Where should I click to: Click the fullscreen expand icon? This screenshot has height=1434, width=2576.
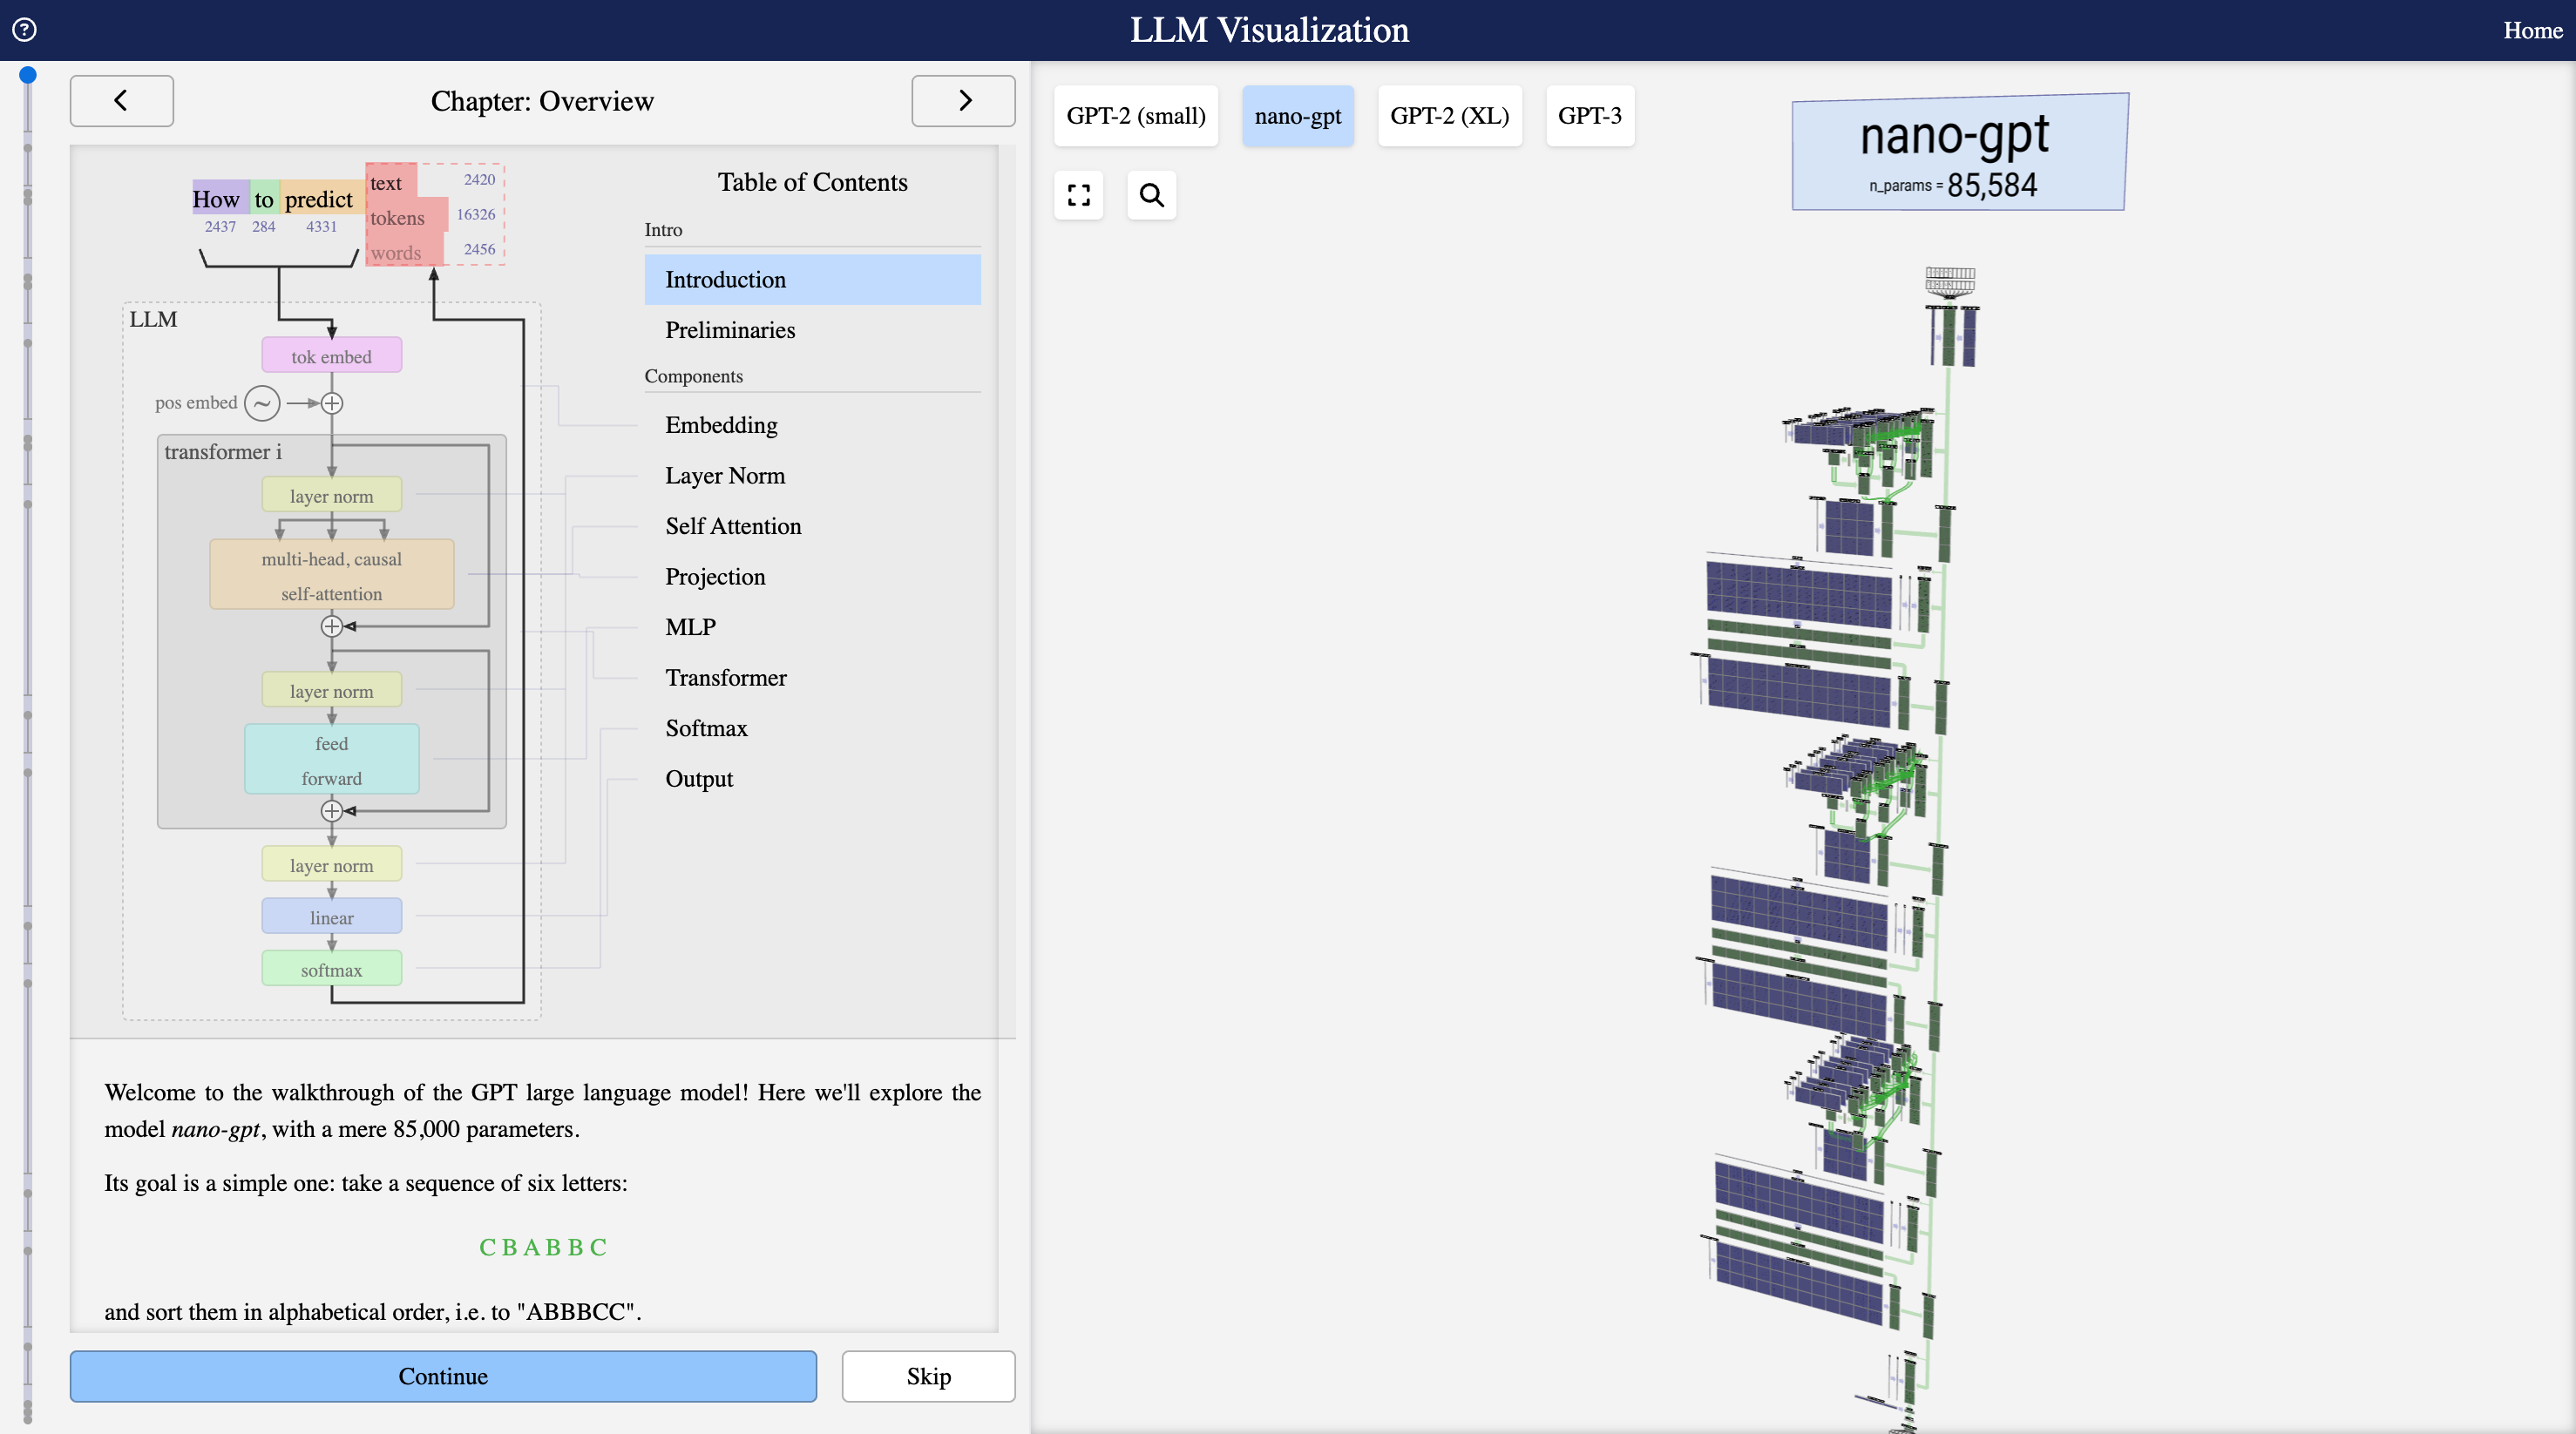coord(1078,195)
